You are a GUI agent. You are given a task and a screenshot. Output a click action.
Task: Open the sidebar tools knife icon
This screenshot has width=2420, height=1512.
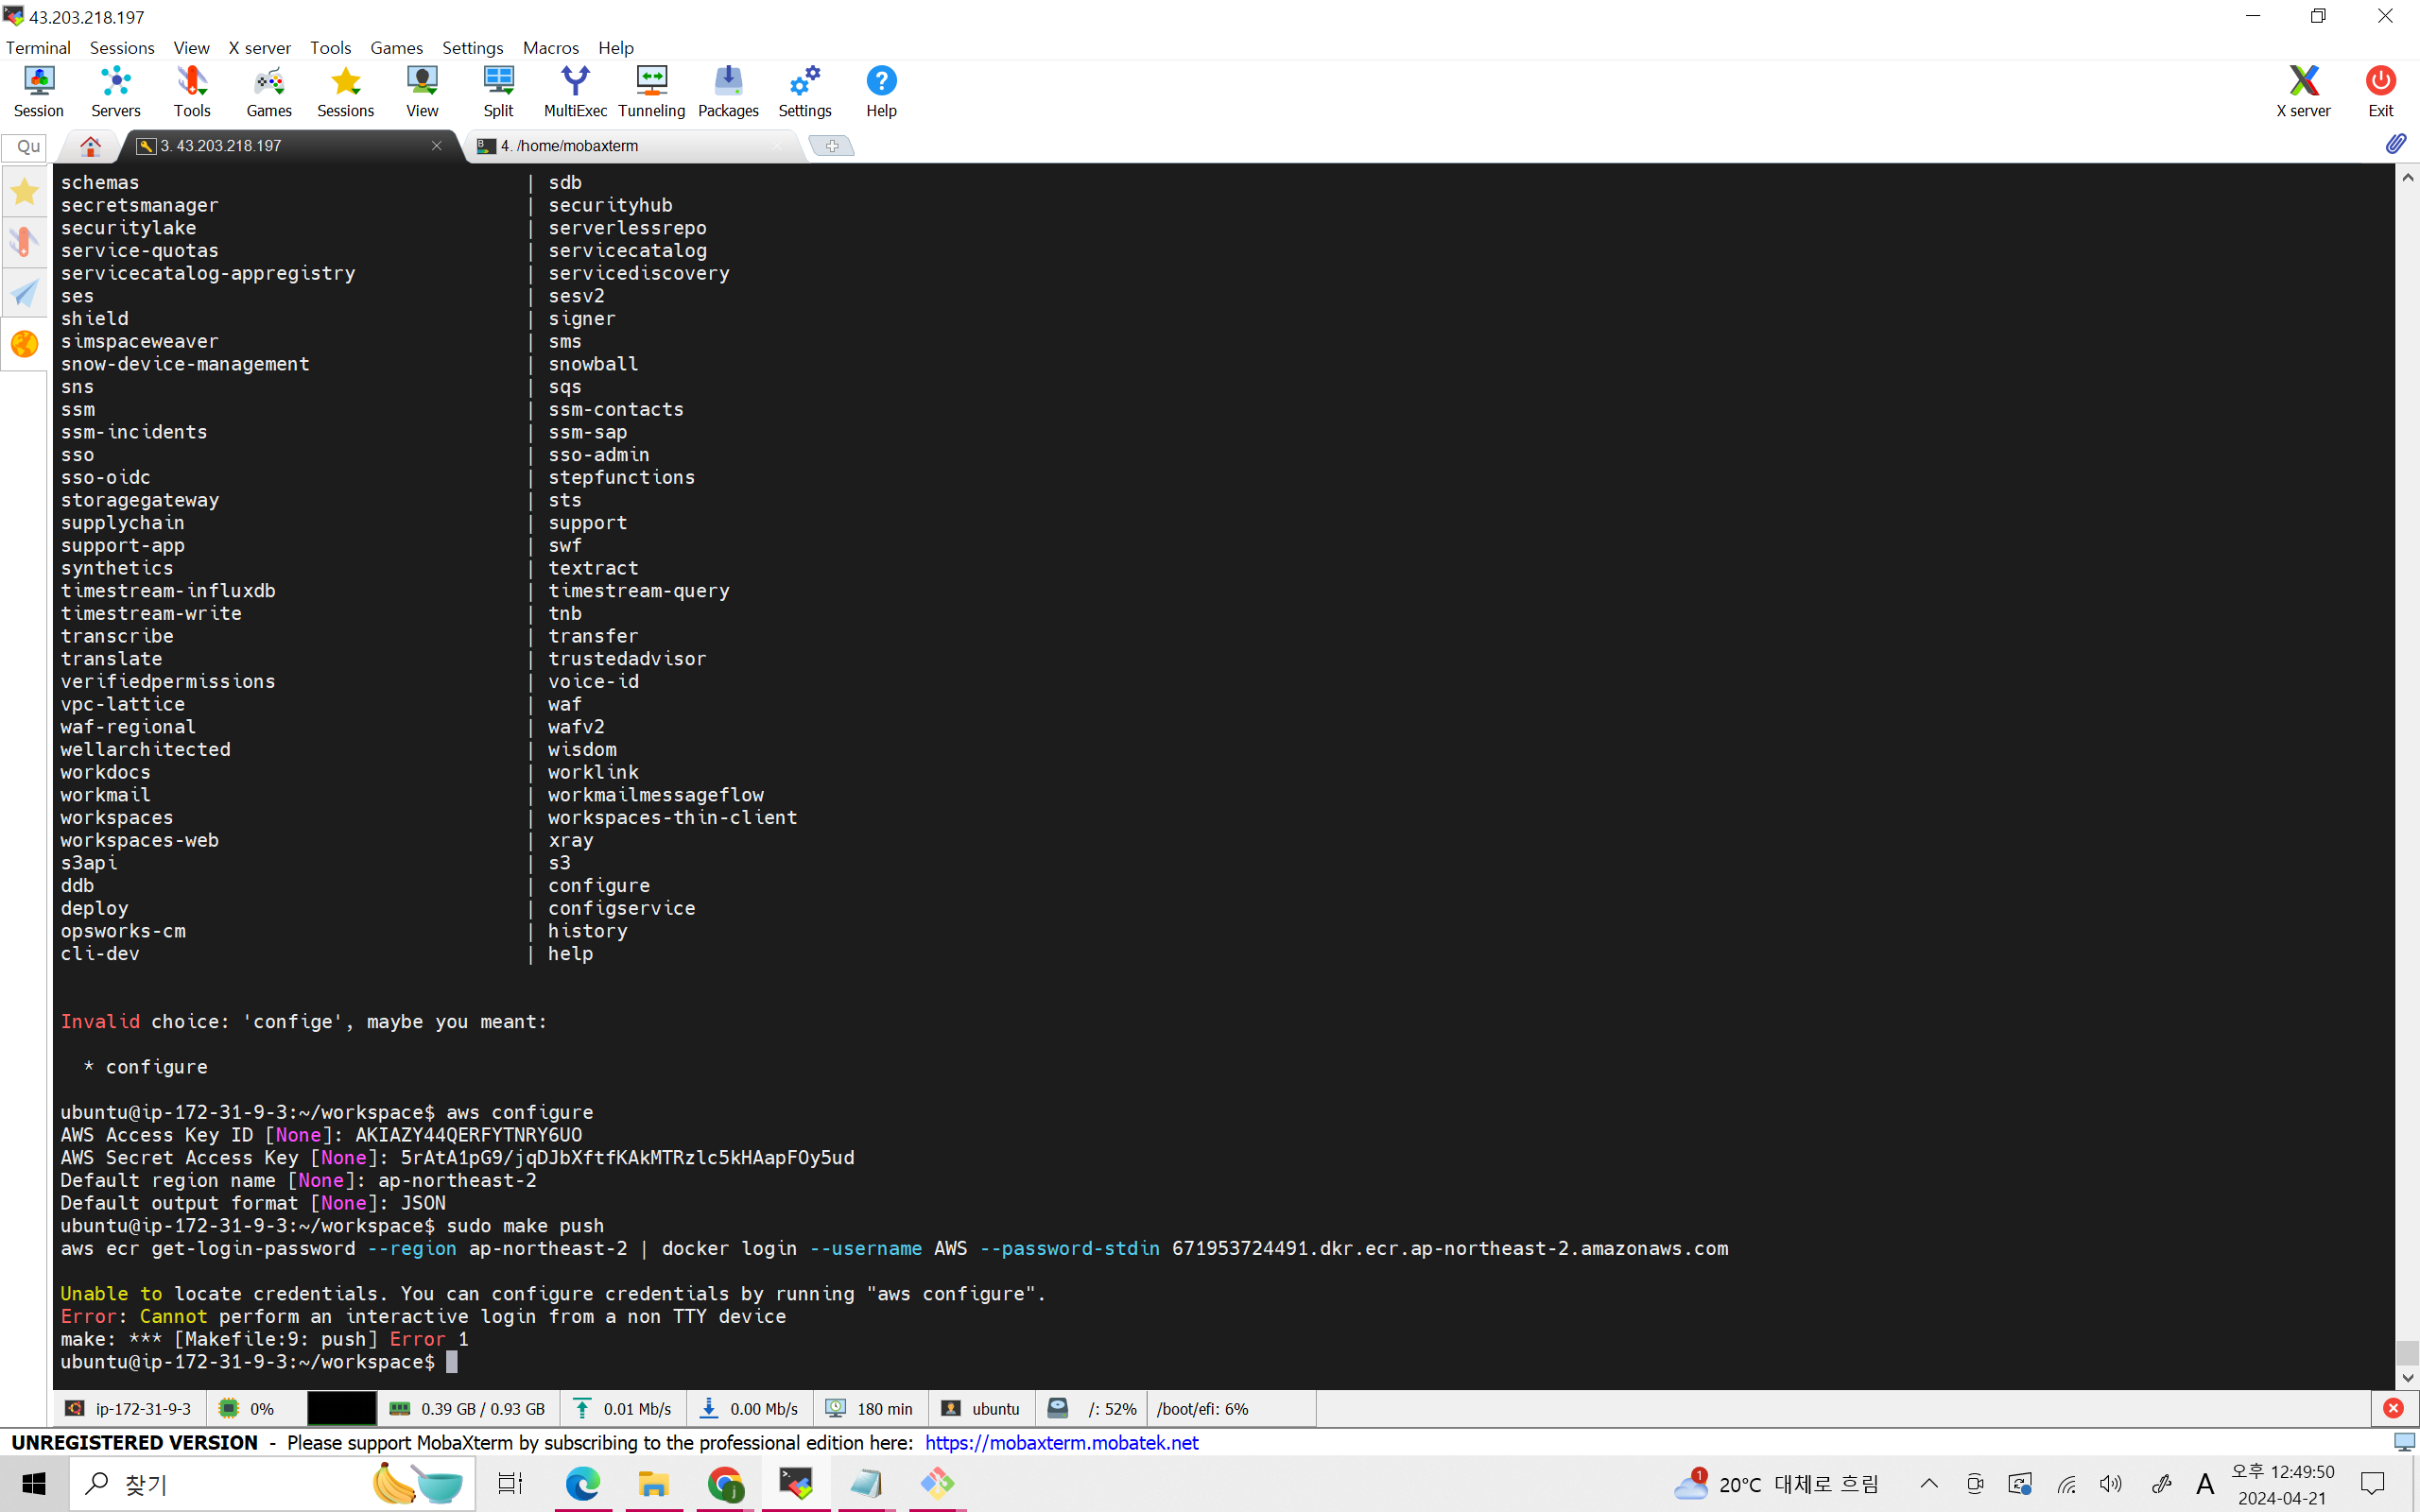coord(24,242)
